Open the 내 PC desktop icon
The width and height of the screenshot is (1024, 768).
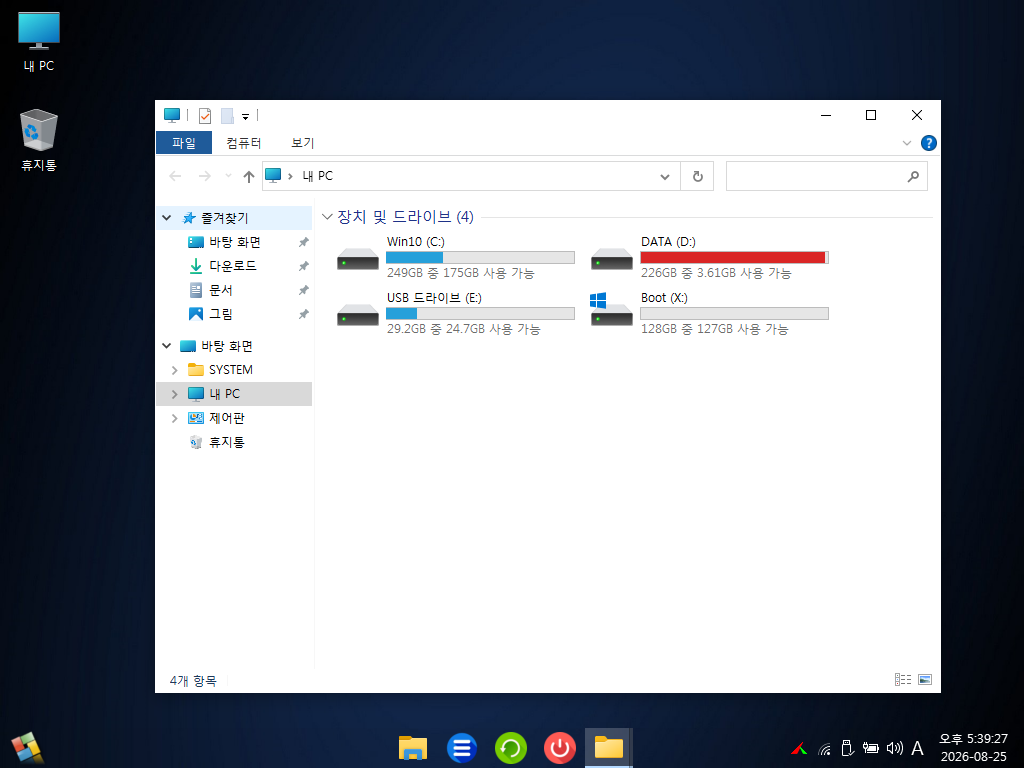pyautogui.click(x=39, y=42)
